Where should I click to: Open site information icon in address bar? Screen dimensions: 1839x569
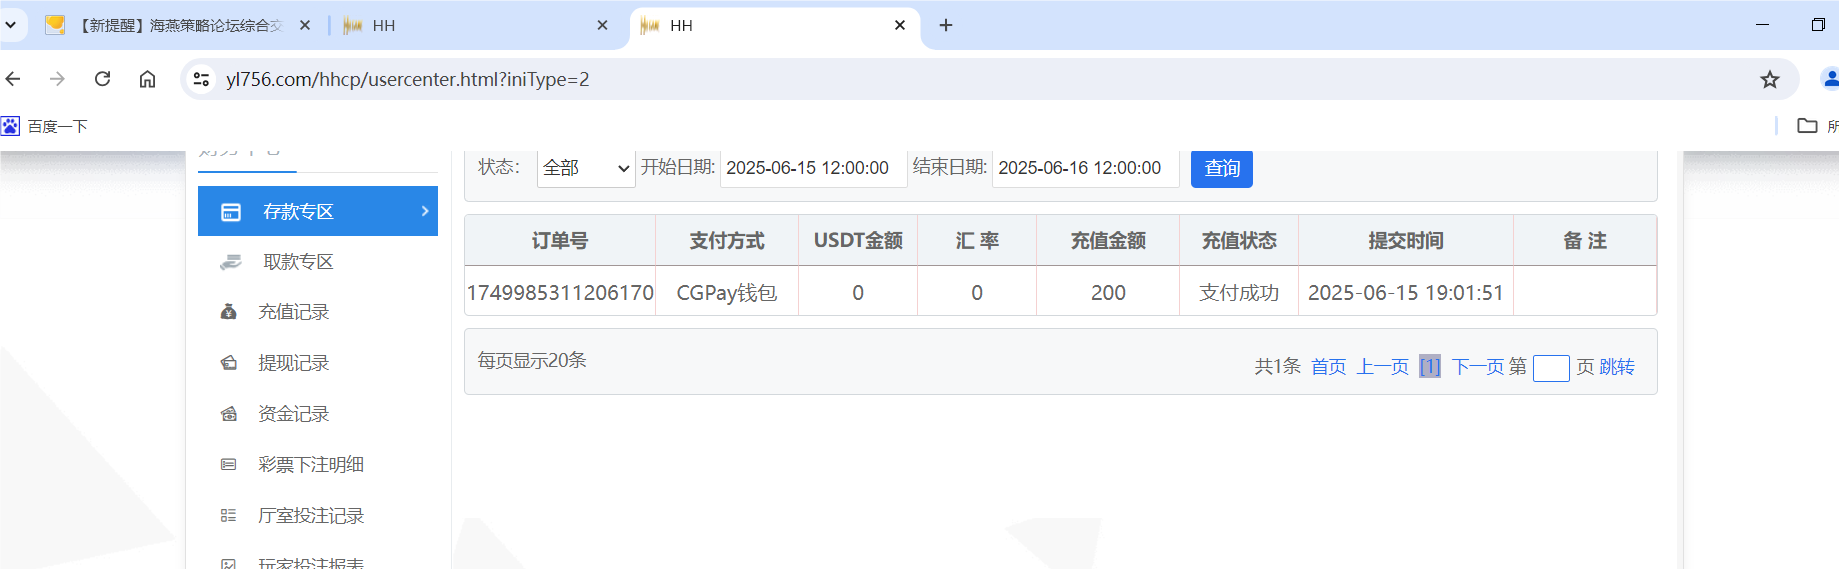click(x=201, y=79)
